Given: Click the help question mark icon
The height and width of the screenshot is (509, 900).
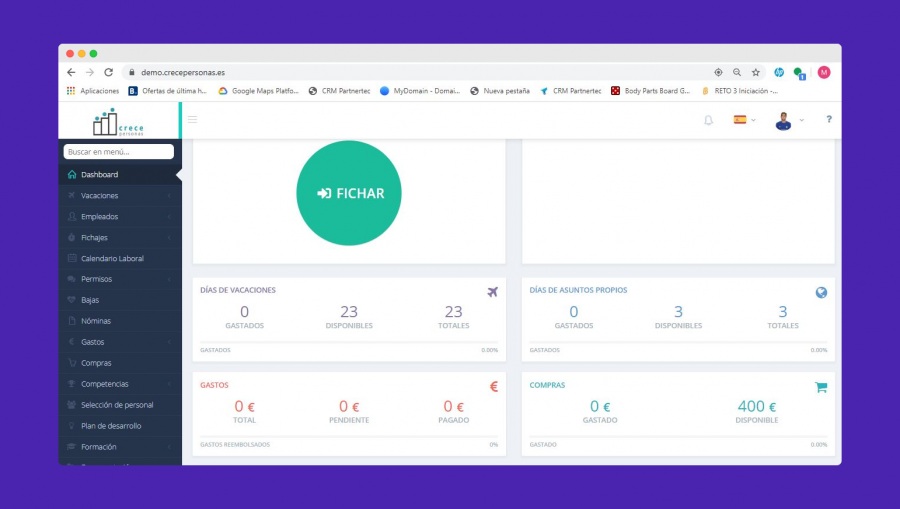Looking at the screenshot, I should [x=829, y=119].
